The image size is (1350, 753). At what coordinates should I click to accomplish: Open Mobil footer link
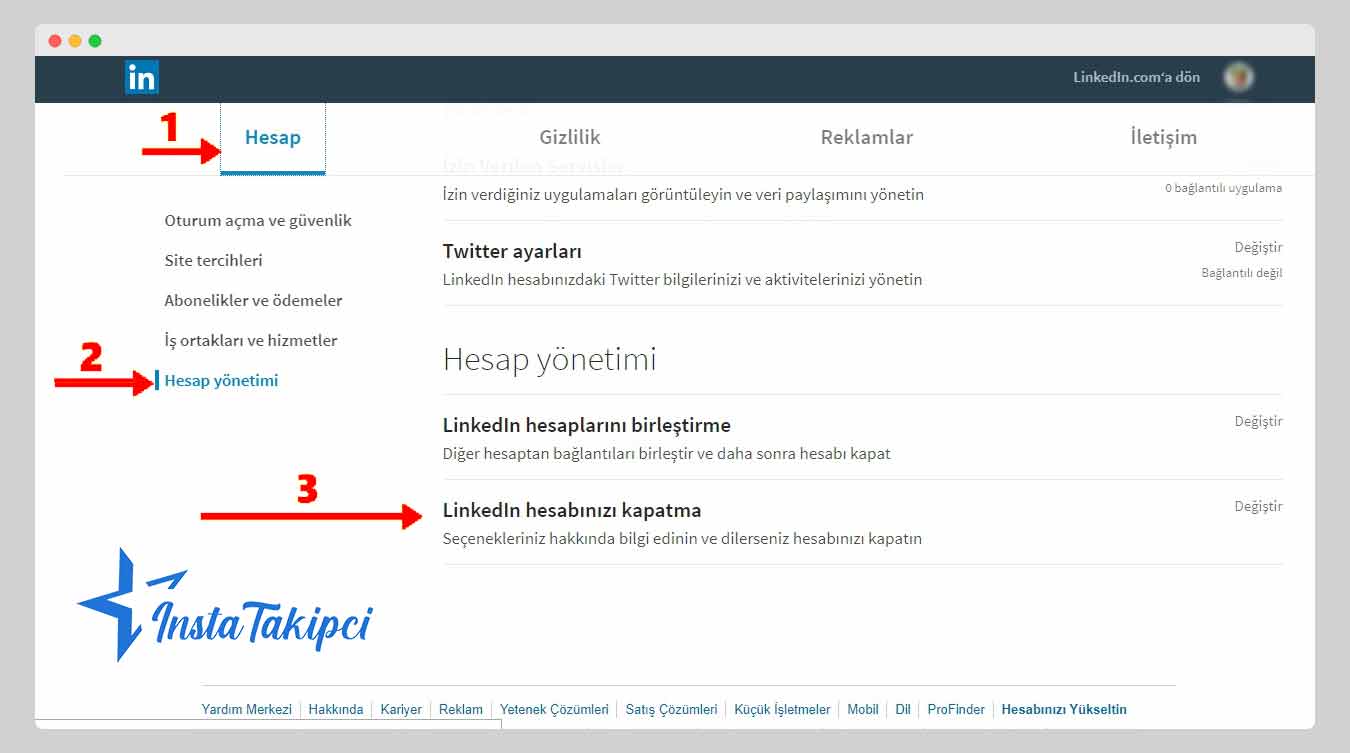(863, 709)
